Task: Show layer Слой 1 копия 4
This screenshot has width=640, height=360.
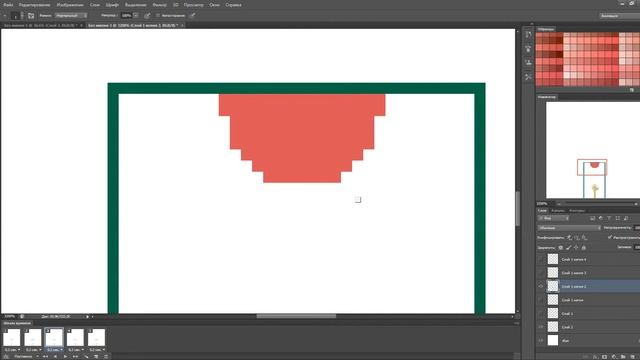Action: (541, 259)
